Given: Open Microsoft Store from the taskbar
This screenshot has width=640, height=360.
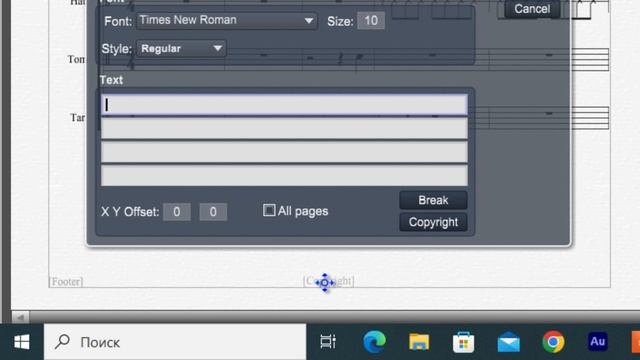Looking at the screenshot, I should [x=464, y=342].
